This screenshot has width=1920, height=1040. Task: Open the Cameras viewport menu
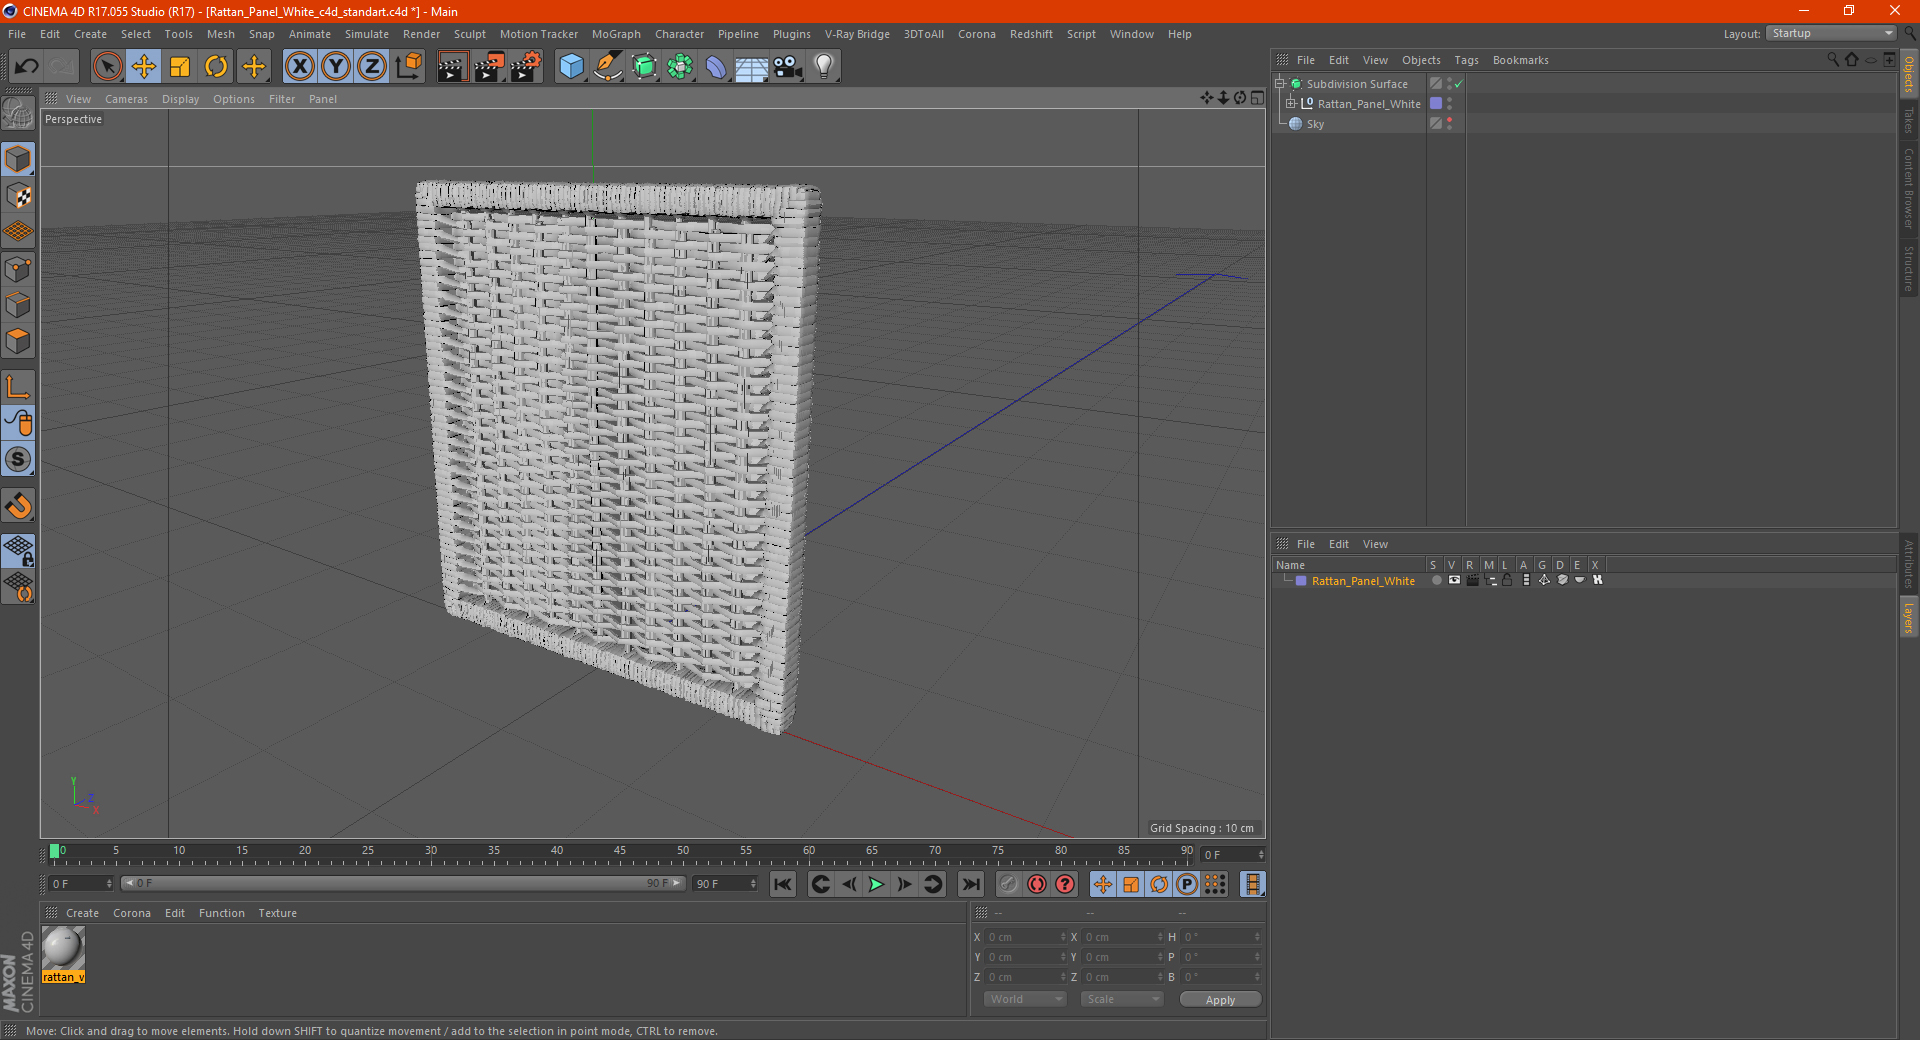pyautogui.click(x=126, y=99)
